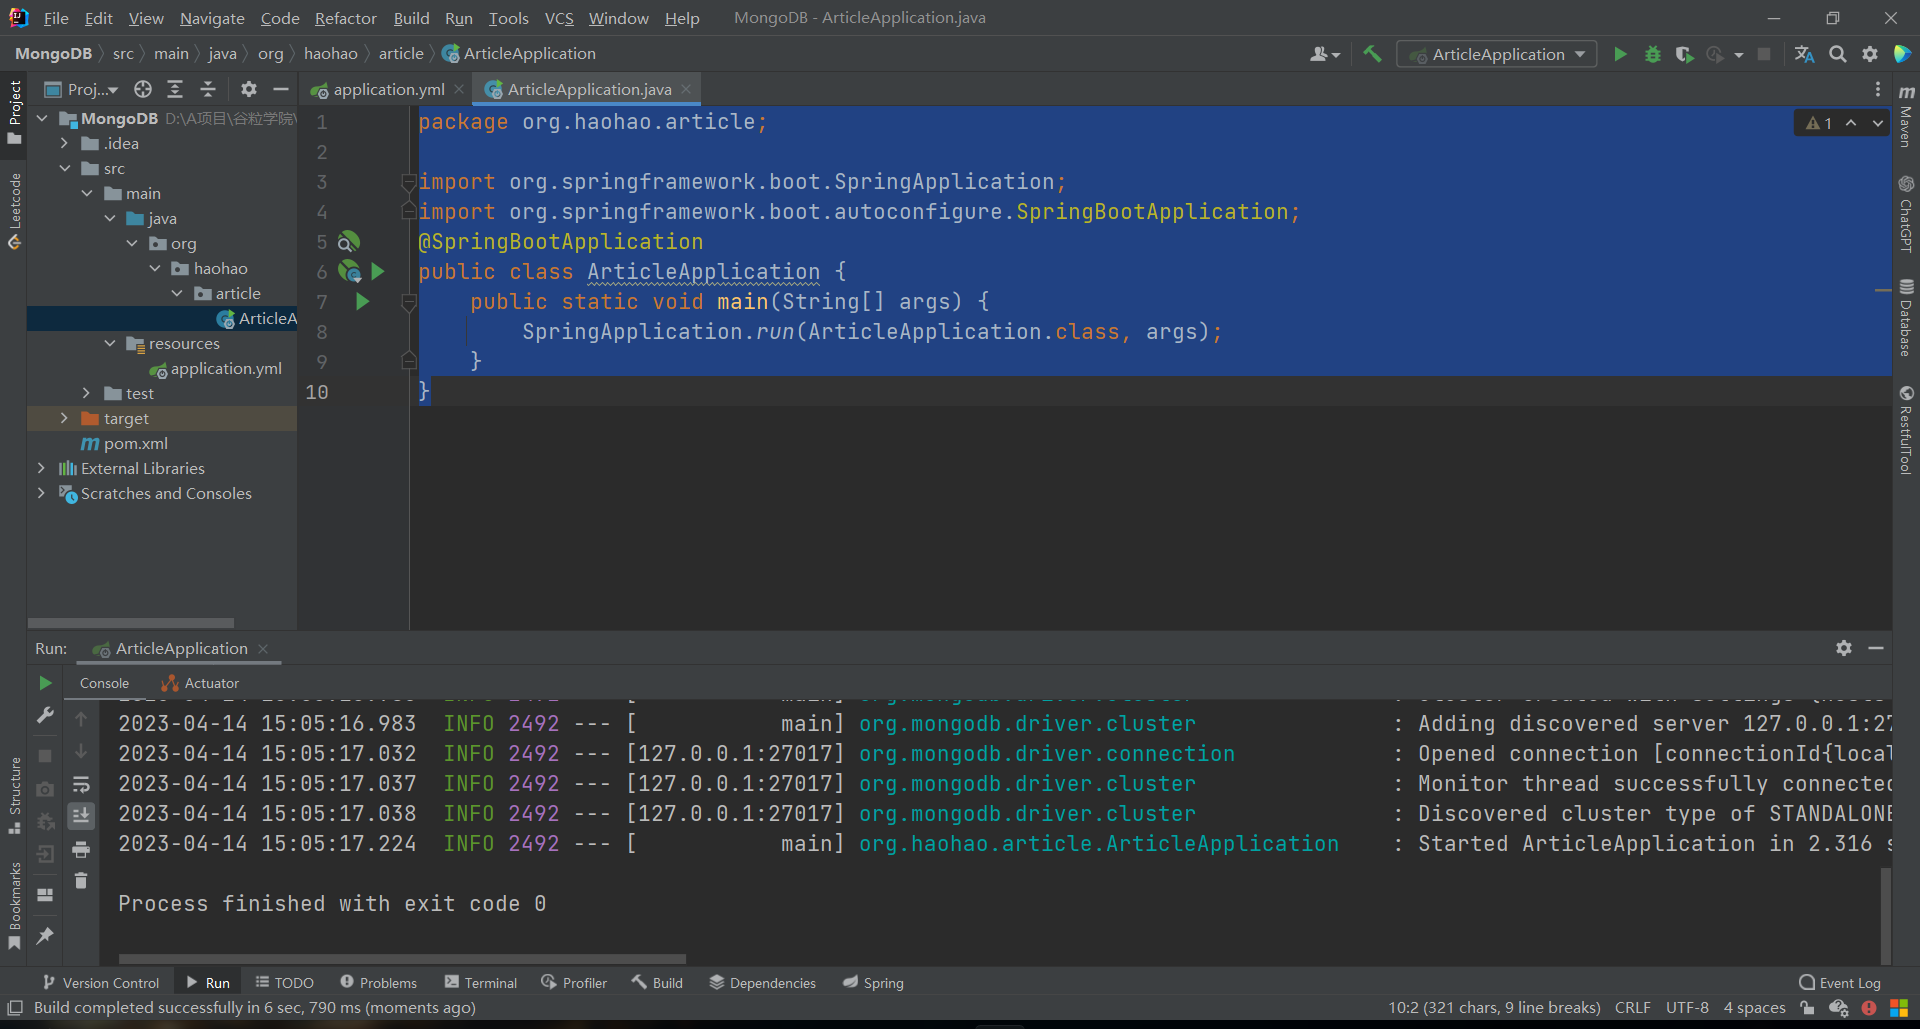The height and width of the screenshot is (1029, 1920).
Task: Collapse the src folder
Action: pyautogui.click(x=65, y=168)
